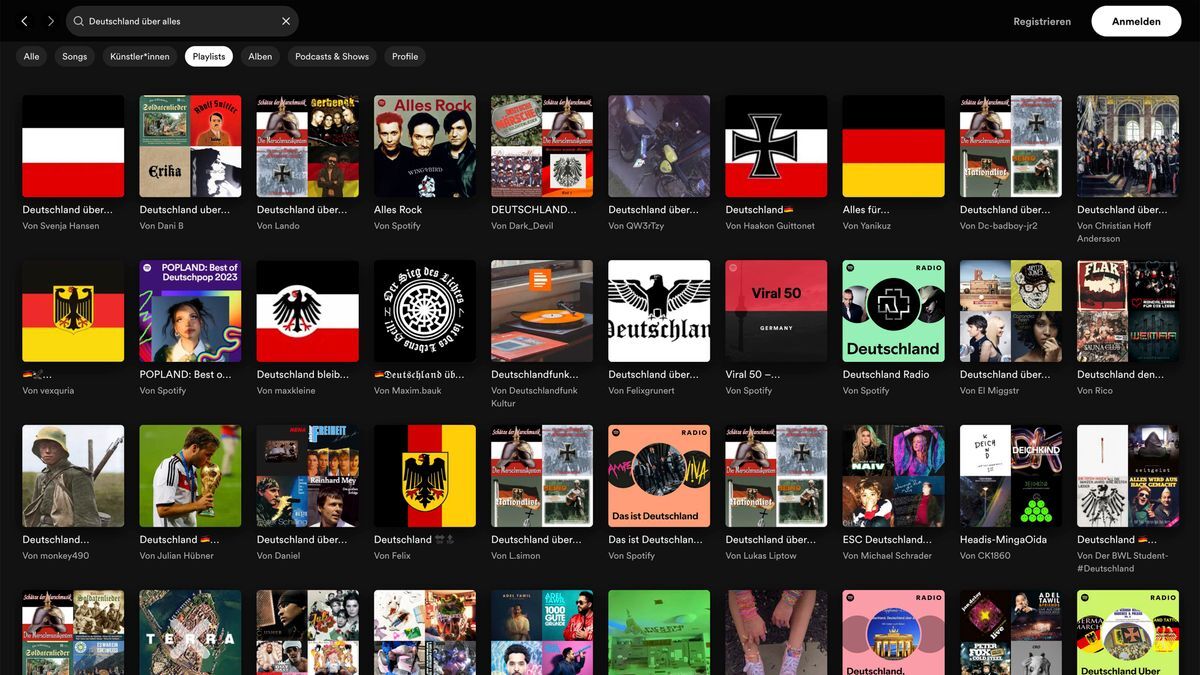The width and height of the screenshot is (1200, 675).
Task: Open the "POPLAND: Best of Deutschpop 2023" cover
Action: click(190, 311)
